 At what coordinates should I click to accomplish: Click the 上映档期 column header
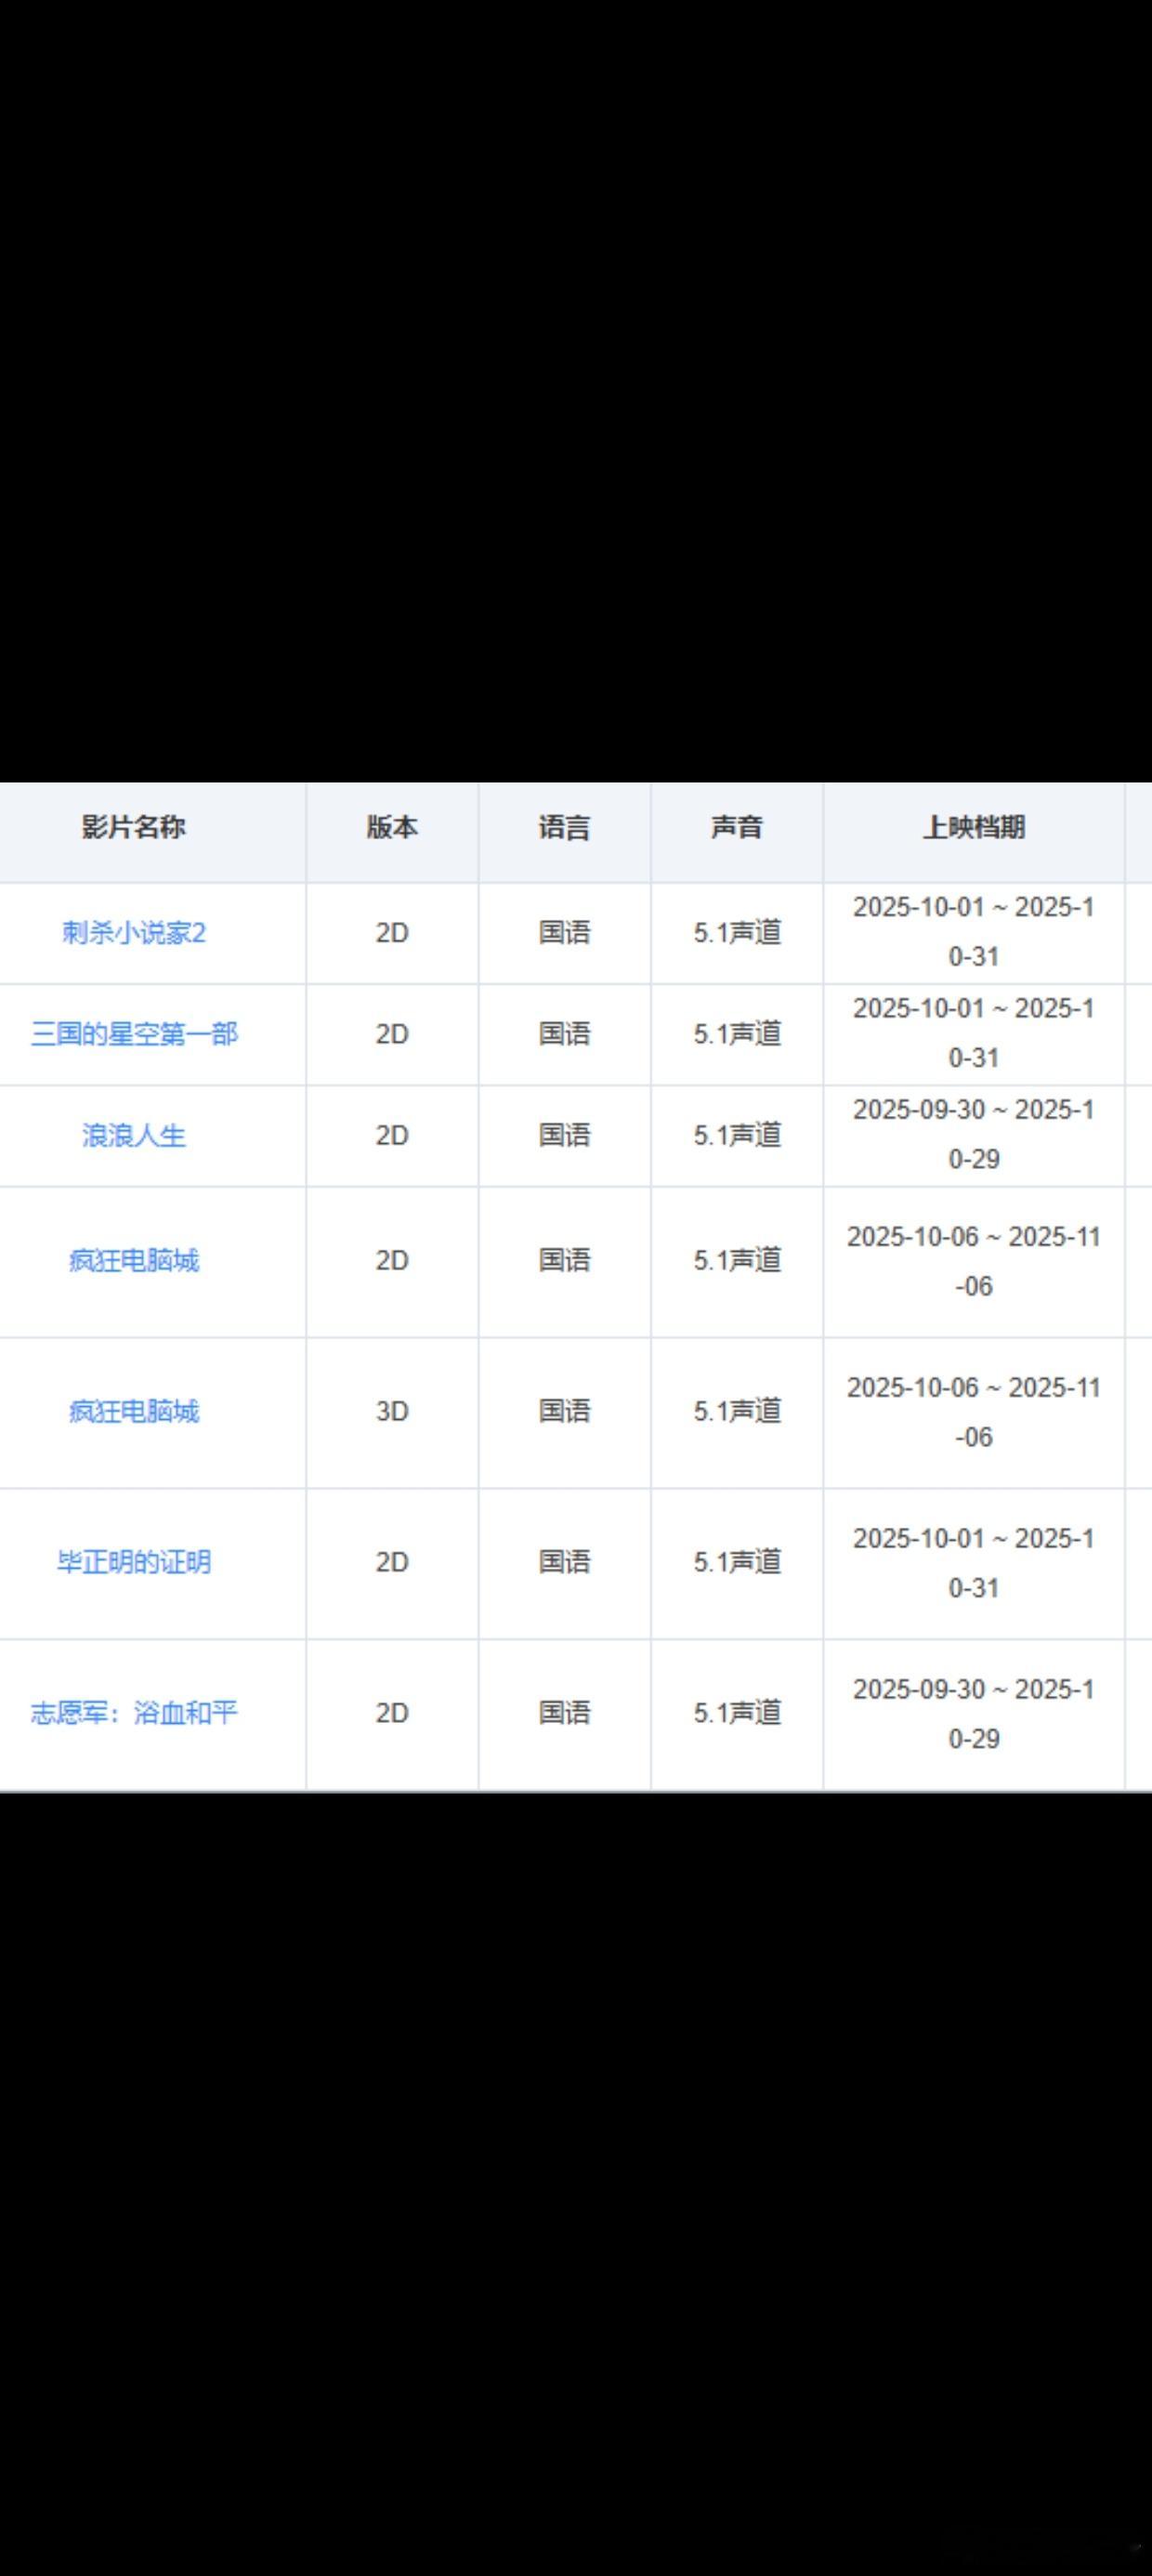click(974, 828)
